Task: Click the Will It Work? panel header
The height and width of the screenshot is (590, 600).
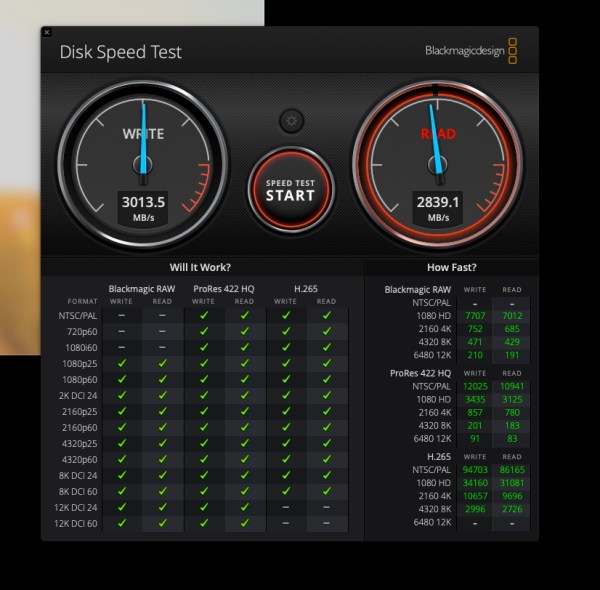Action: coord(200,267)
